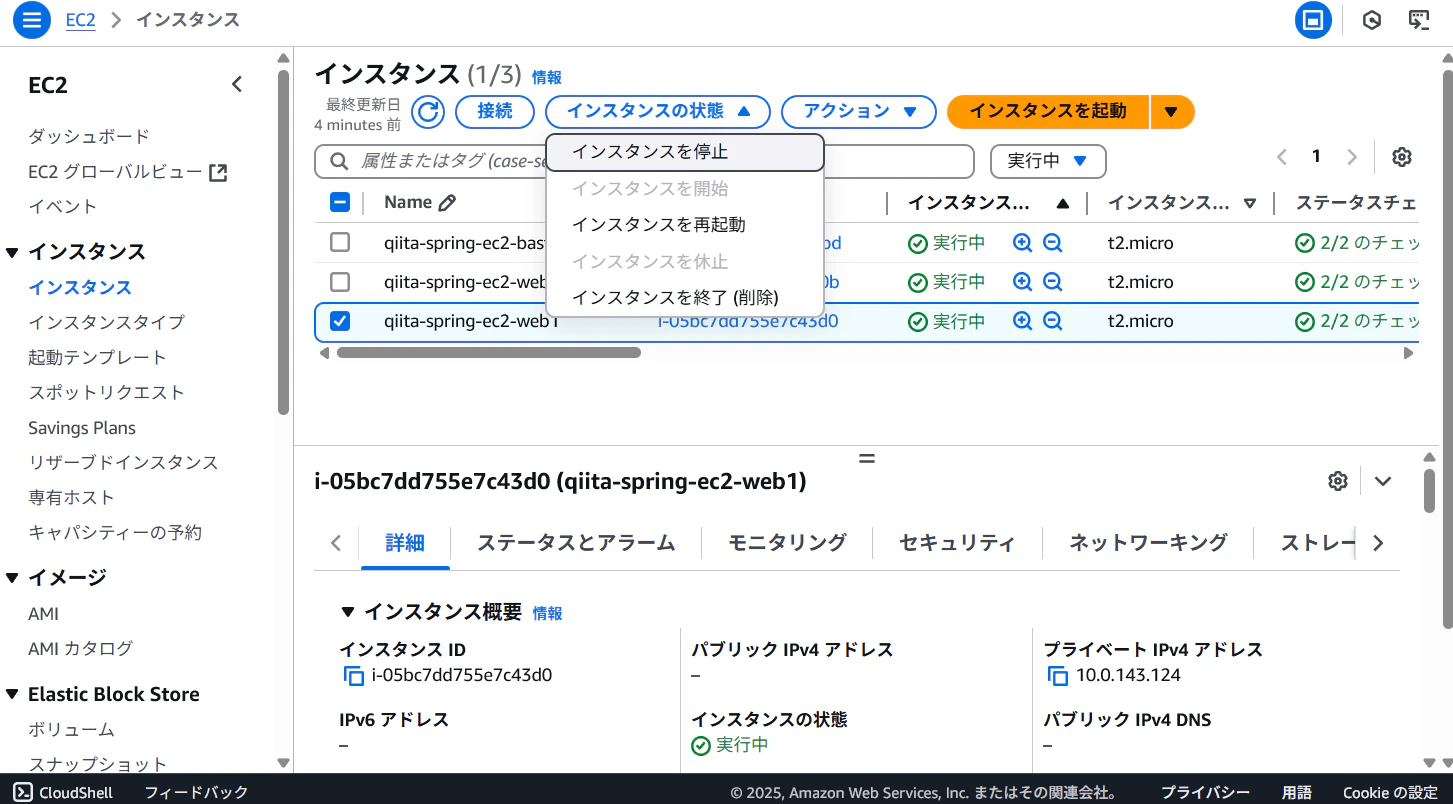This screenshot has height=804, width=1453.
Task: Collapse the インスタンスの状態 dropdown
Action: coord(657,112)
